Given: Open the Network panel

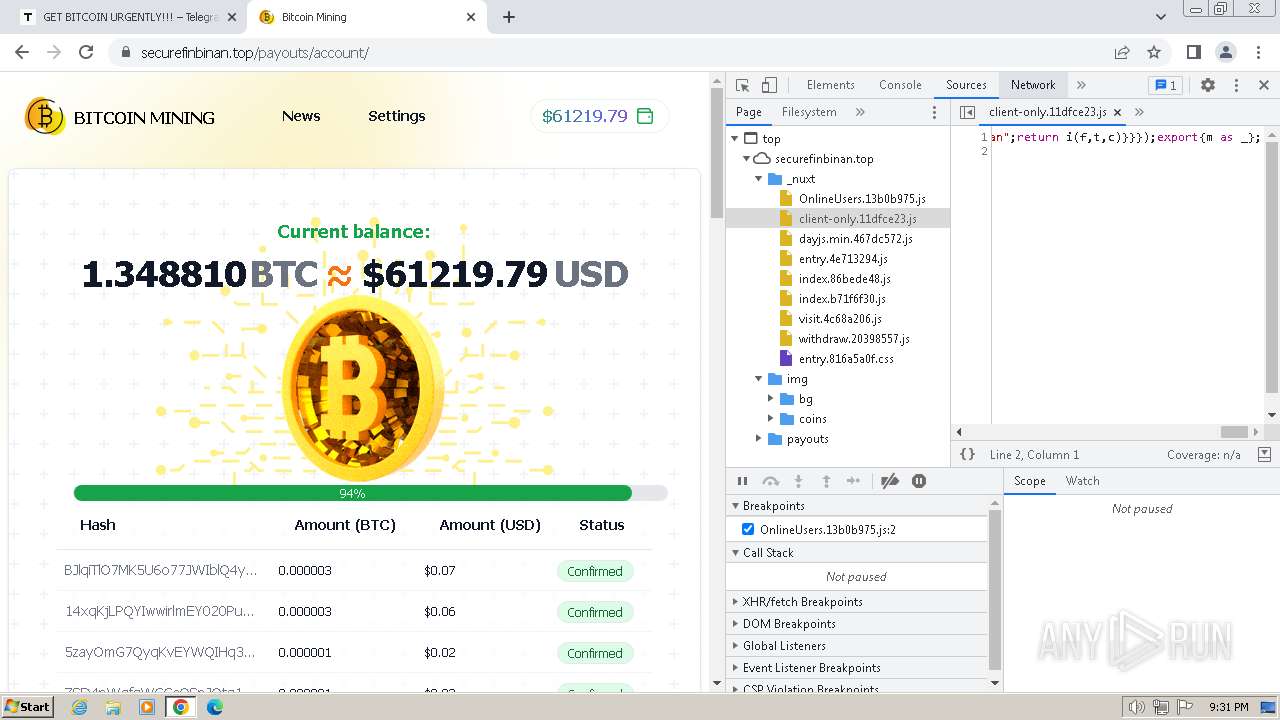Looking at the screenshot, I should [x=1033, y=85].
